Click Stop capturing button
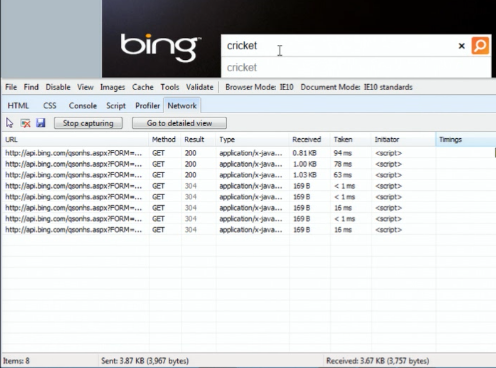This screenshot has height=368, width=496. click(x=88, y=123)
